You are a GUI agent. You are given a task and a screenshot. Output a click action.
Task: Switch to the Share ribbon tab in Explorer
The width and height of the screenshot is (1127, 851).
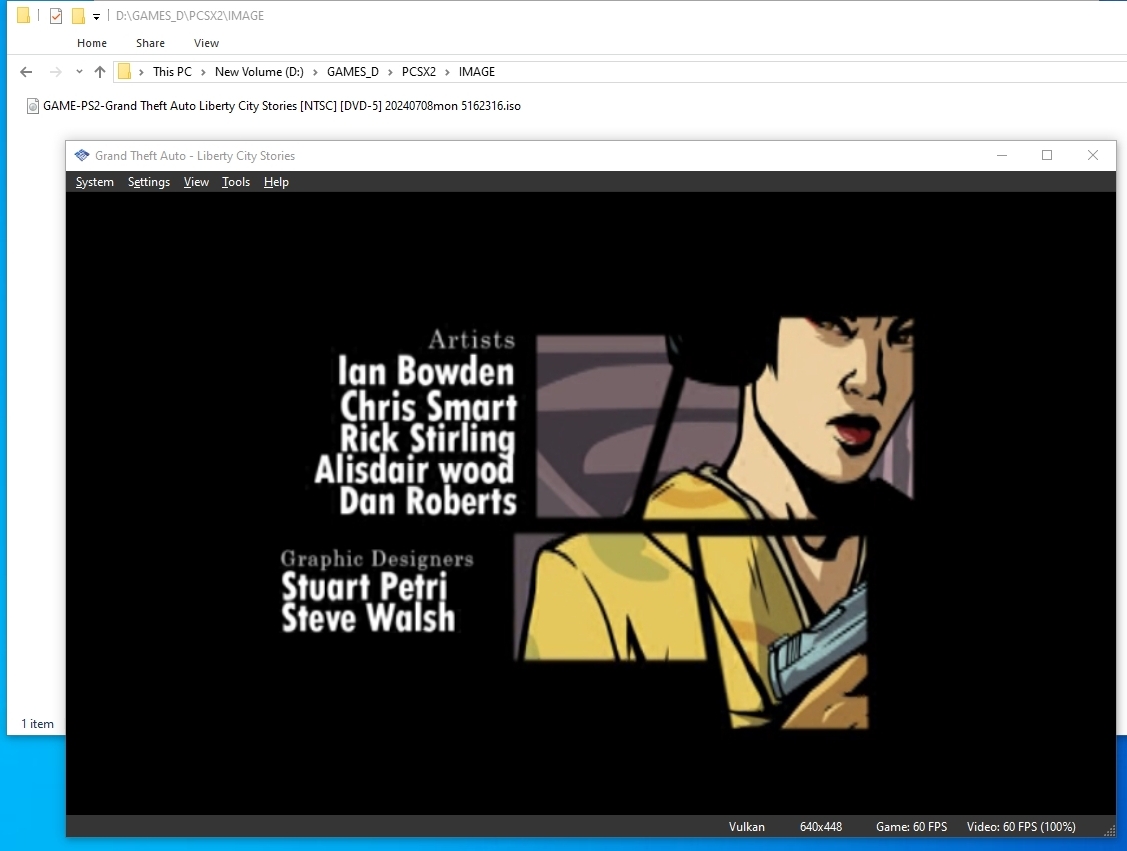150,43
